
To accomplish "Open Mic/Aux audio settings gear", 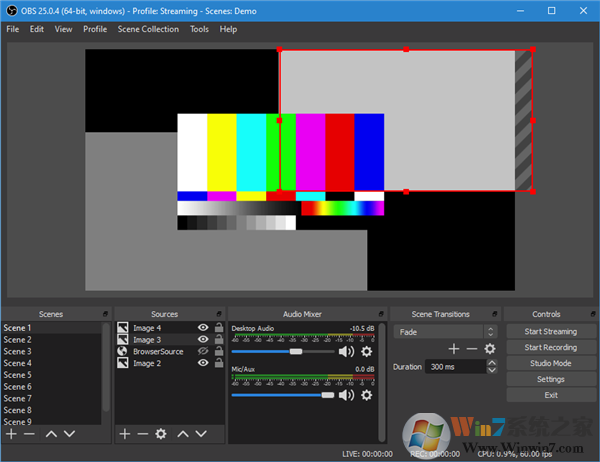I will (x=366, y=395).
